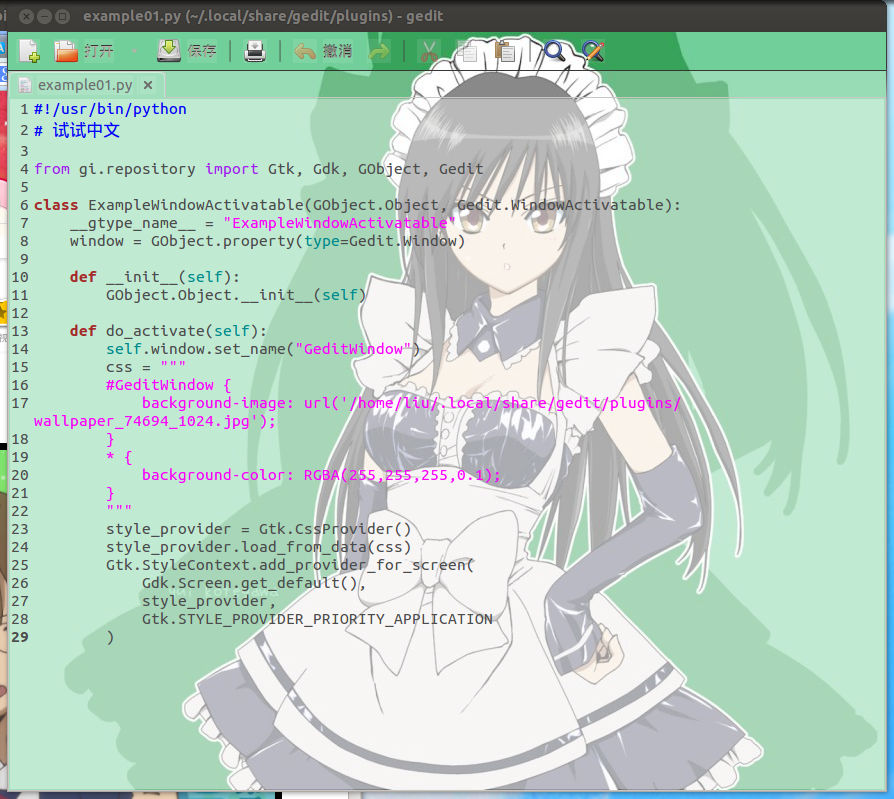This screenshot has width=894, height=799.
Task: Click the '__gtype_name__' assignment on line 7
Action: [132, 223]
